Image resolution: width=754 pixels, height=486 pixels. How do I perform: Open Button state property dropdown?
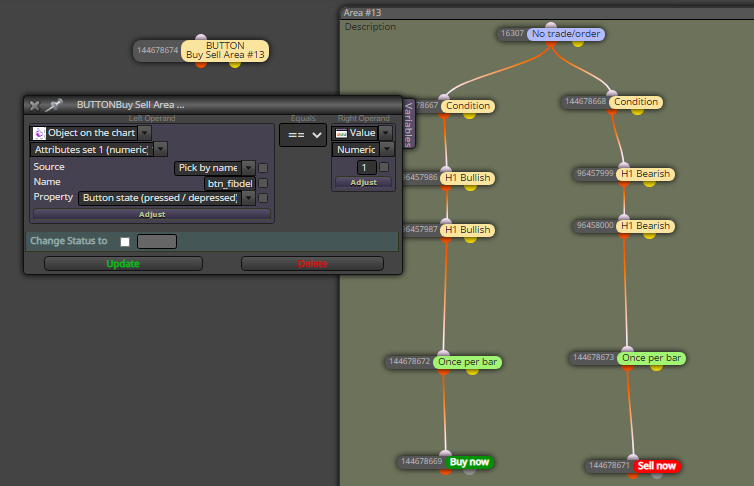[249, 198]
